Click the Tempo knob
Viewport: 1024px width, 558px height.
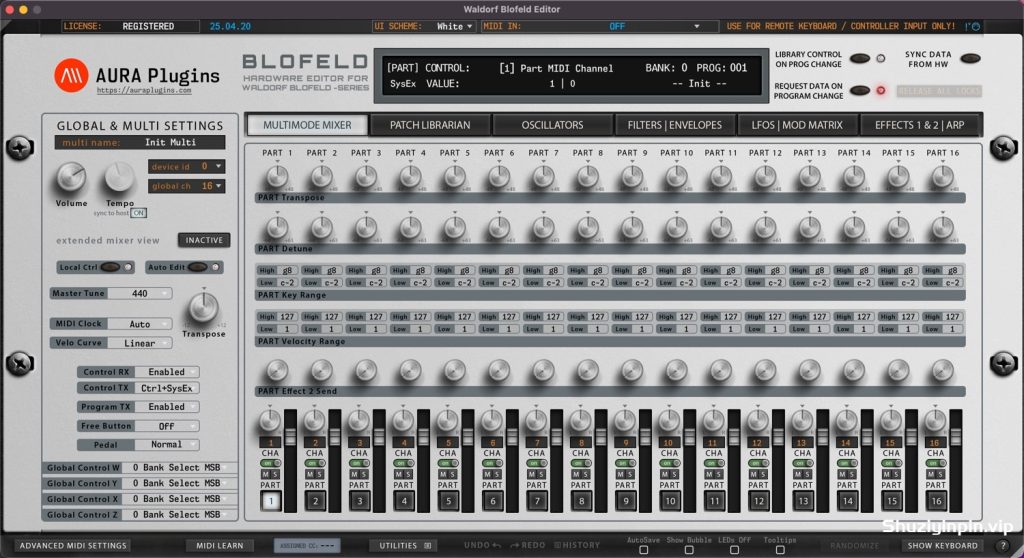pos(120,178)
